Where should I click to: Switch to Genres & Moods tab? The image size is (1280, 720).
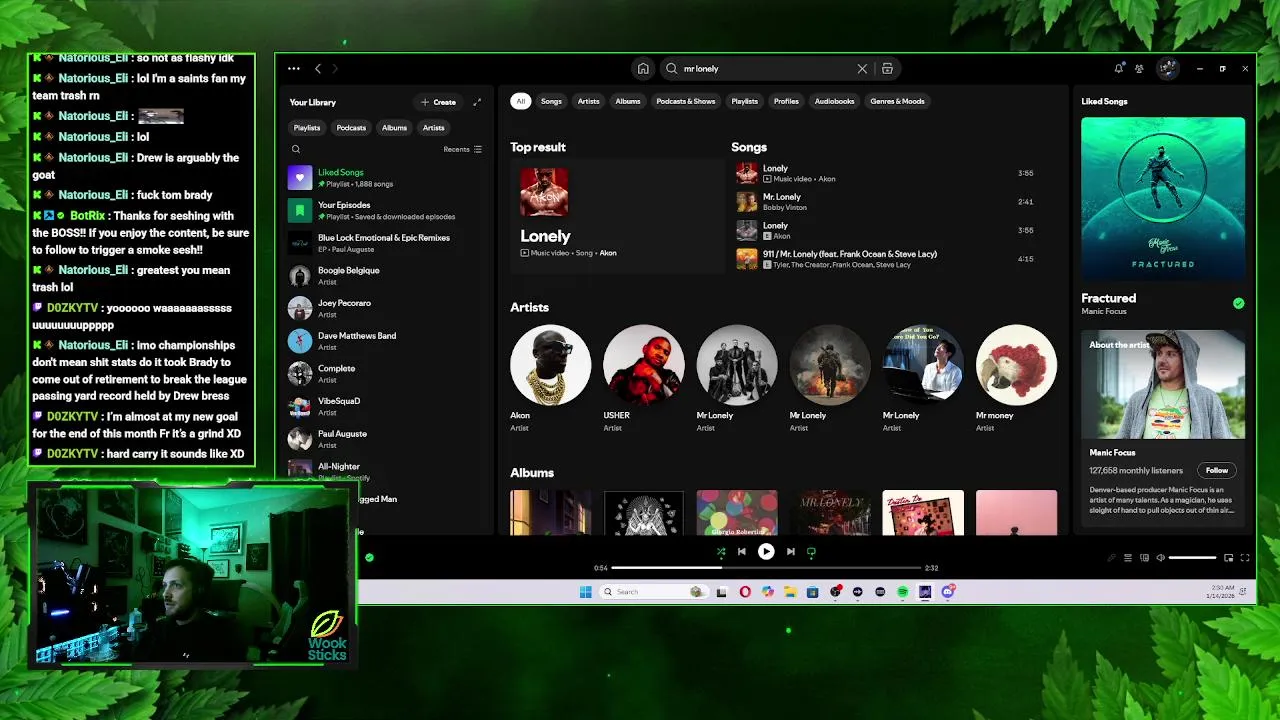coord(897,101)
